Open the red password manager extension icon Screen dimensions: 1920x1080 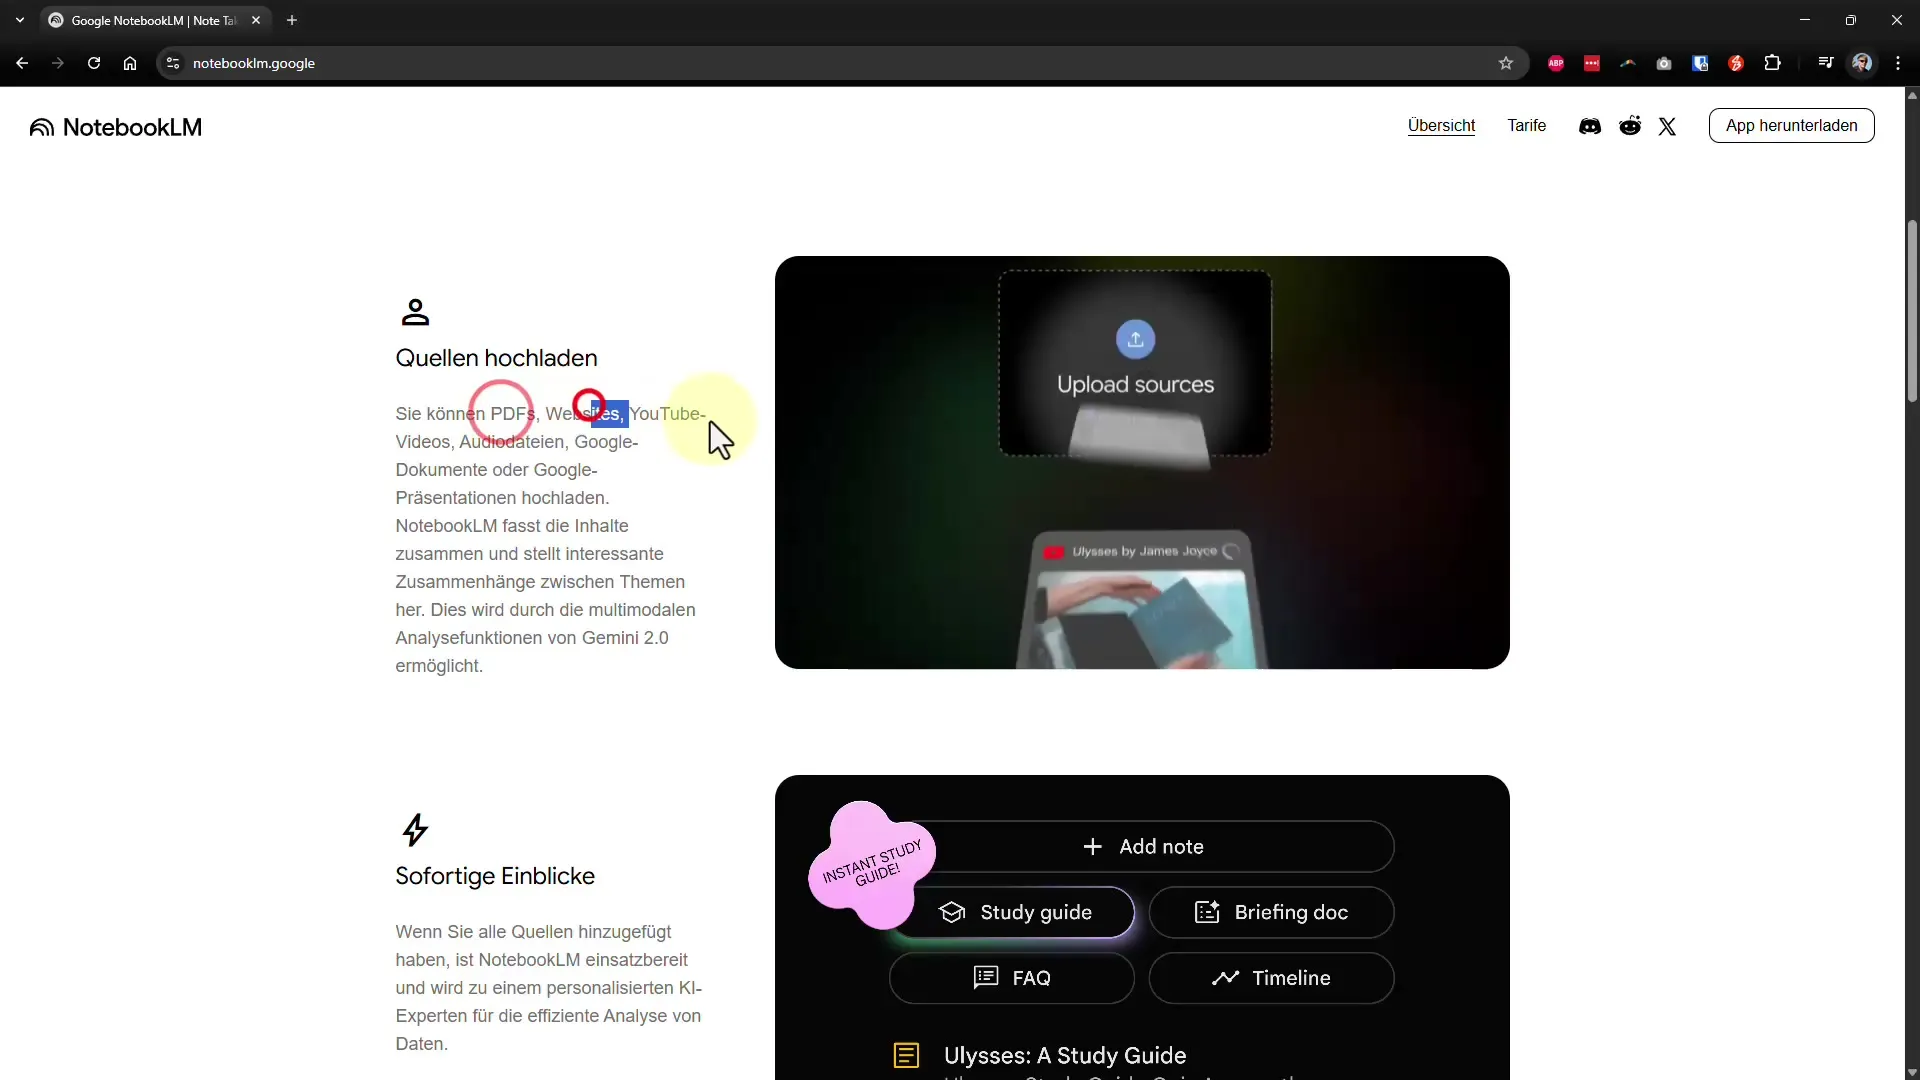(1592, 63)
